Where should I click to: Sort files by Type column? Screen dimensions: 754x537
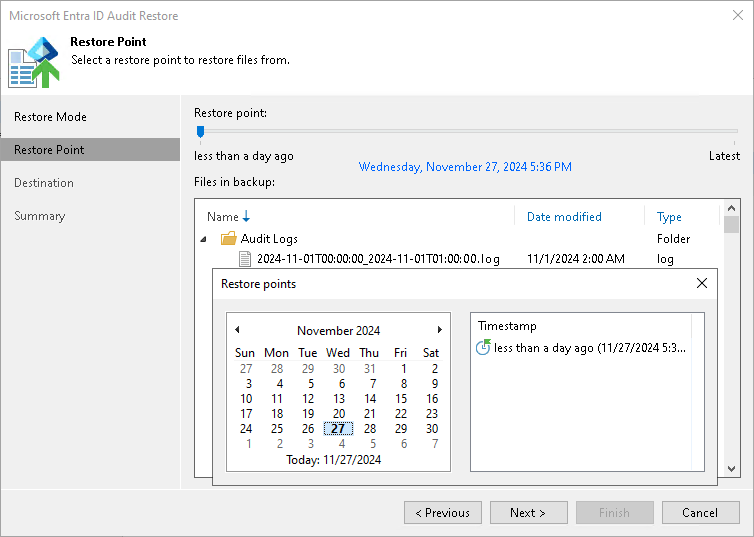[669, 217]
